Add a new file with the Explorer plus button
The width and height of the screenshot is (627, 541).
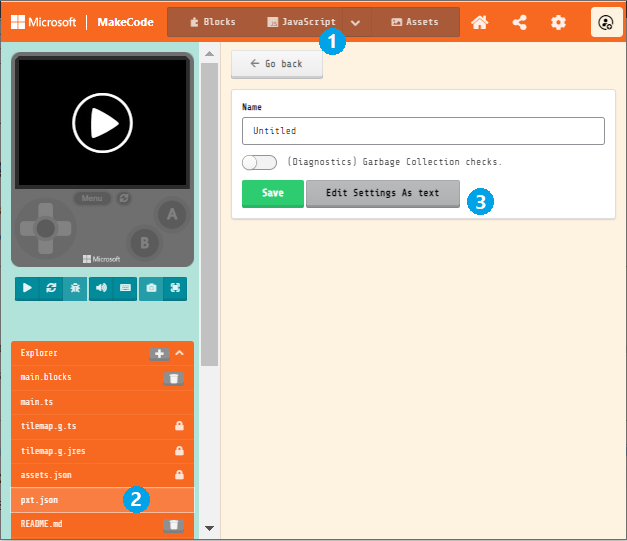point(159,354)
